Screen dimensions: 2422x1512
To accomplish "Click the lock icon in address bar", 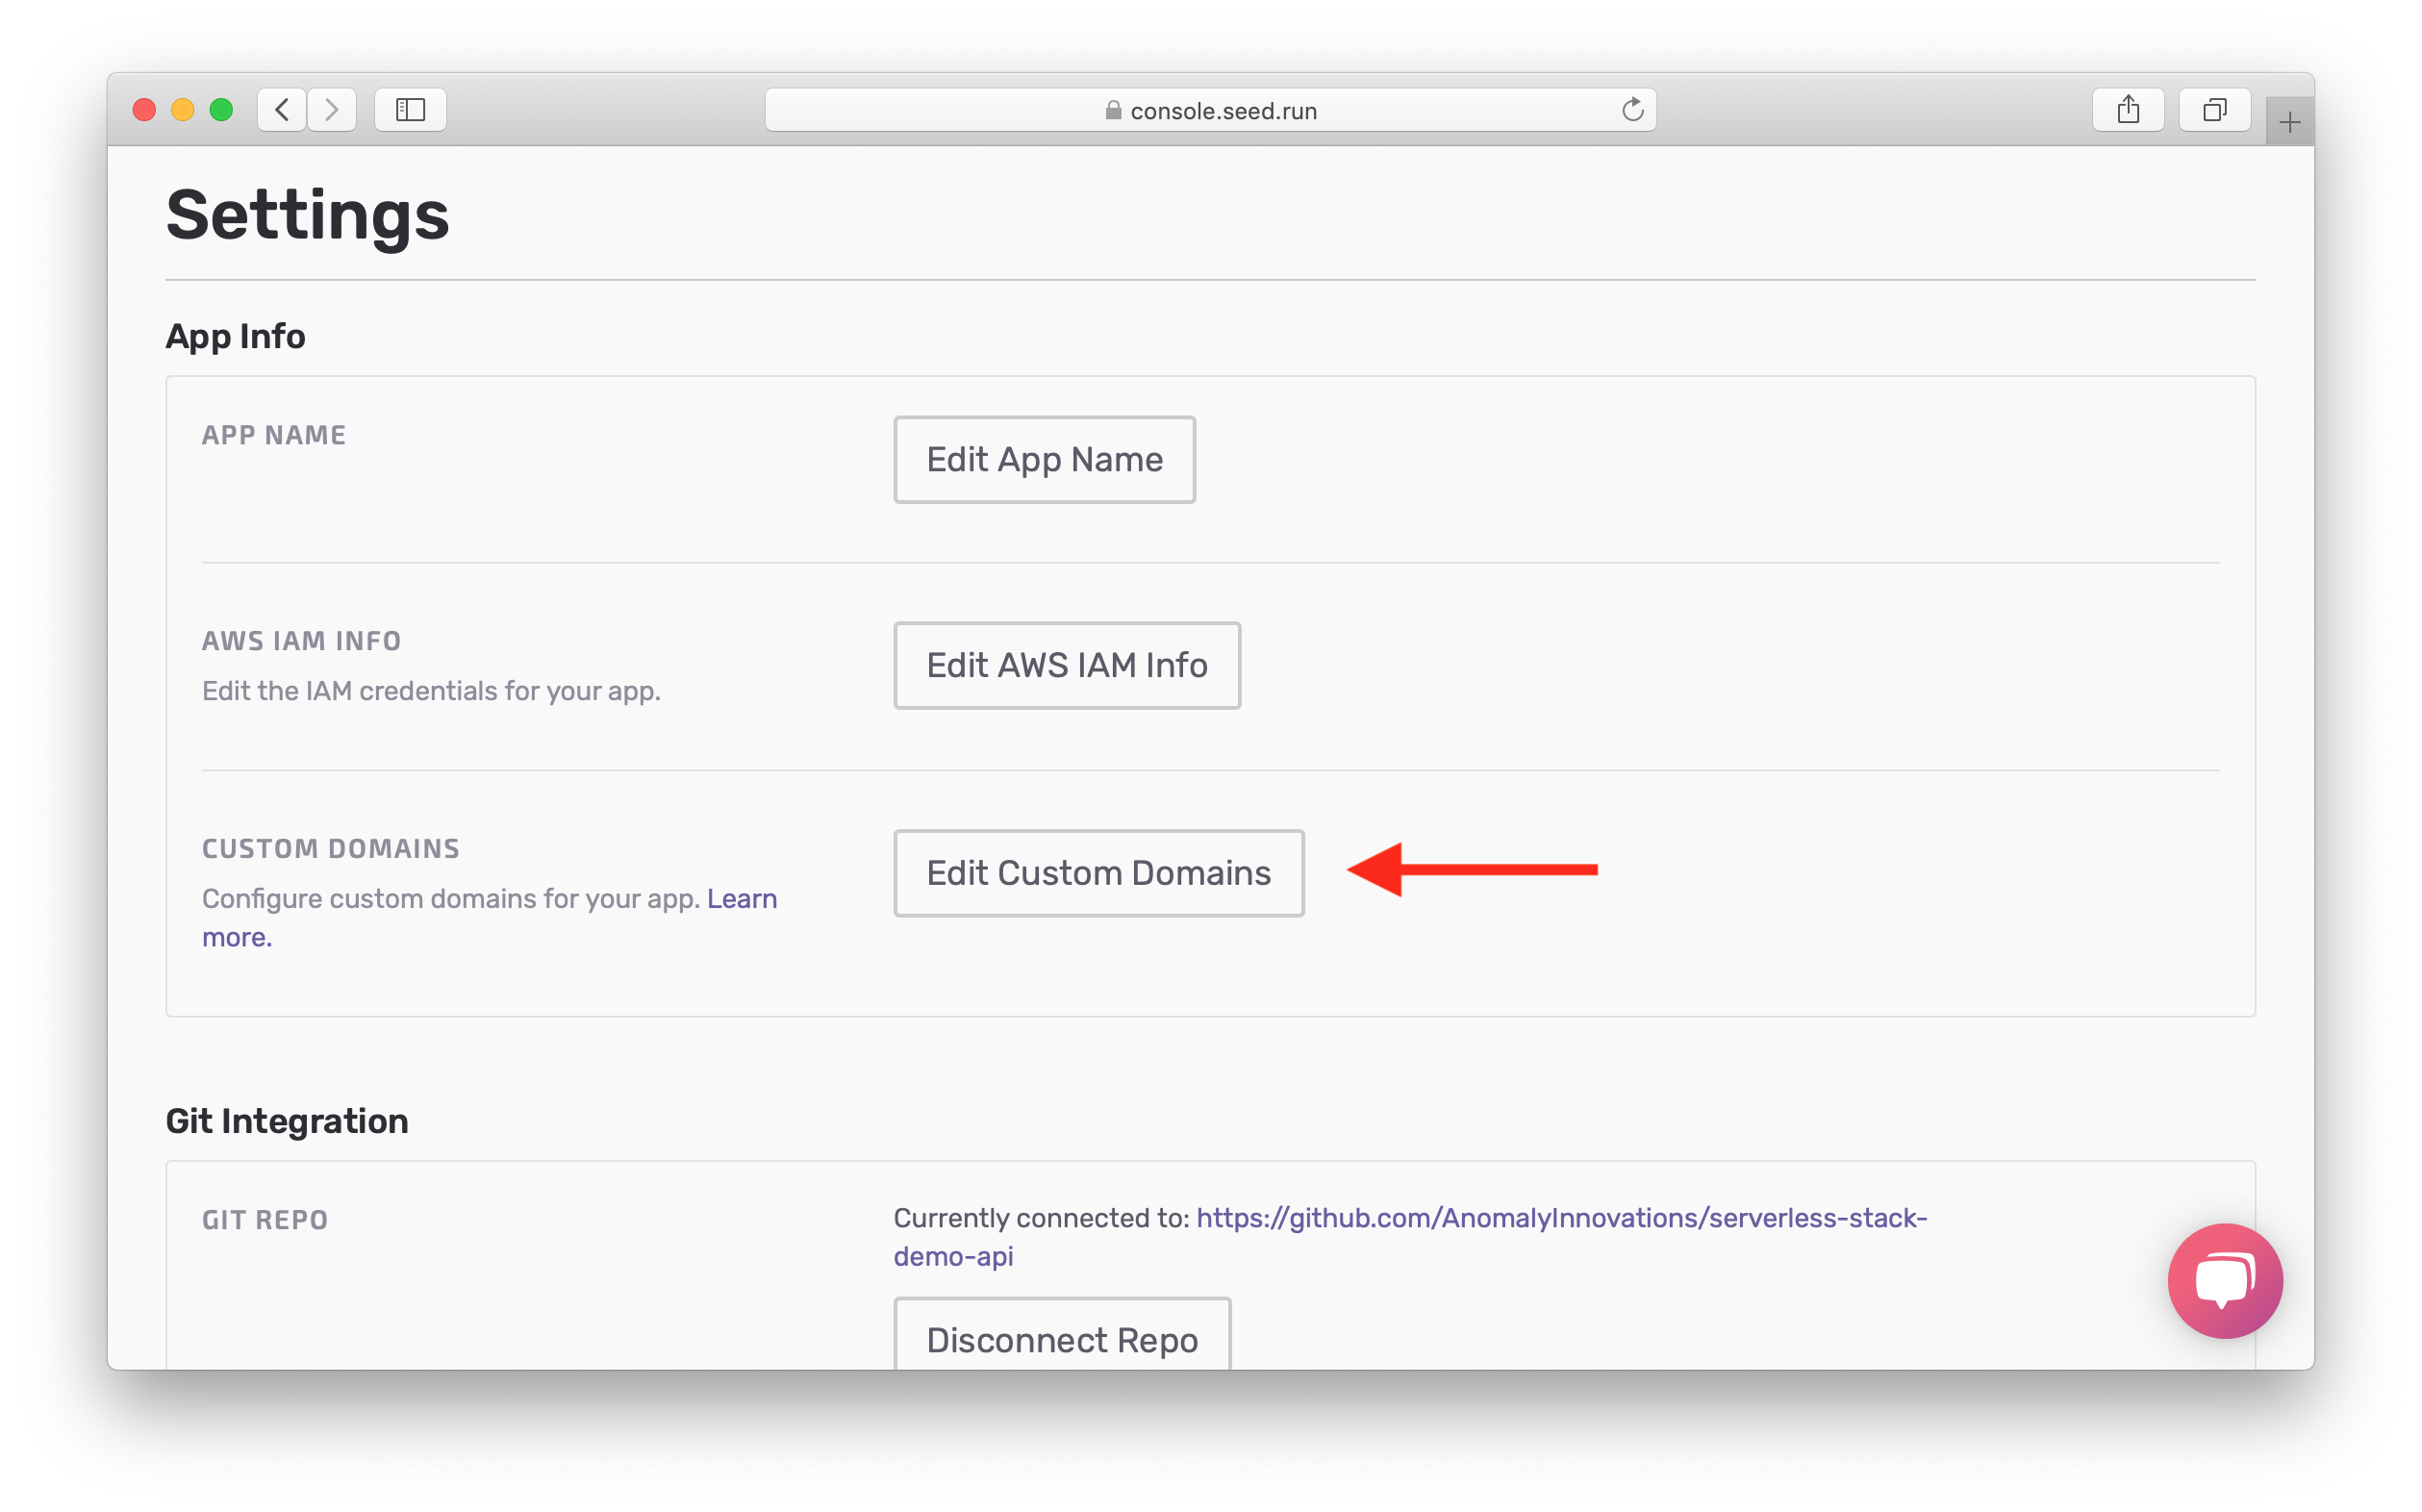I will (x=1113, y=110).
